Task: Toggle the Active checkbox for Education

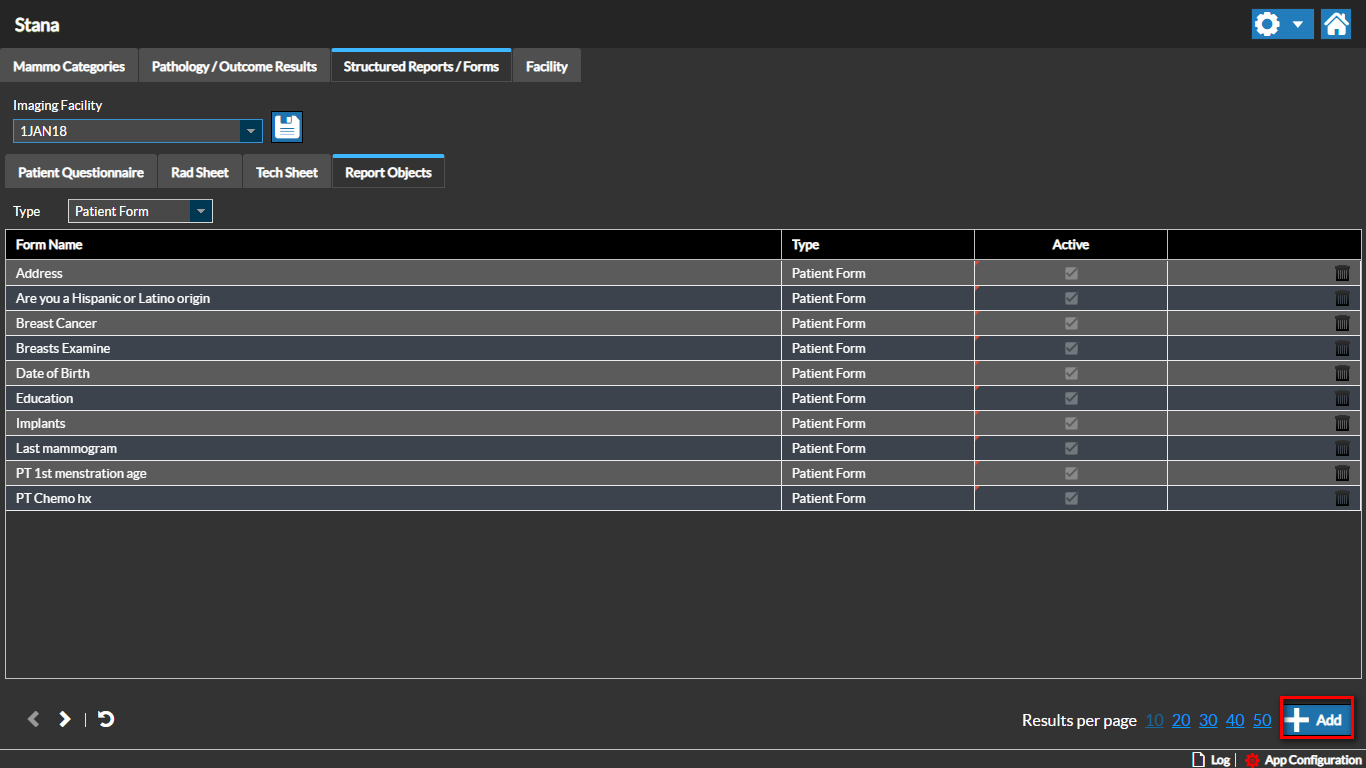Action: (1071, 398)
